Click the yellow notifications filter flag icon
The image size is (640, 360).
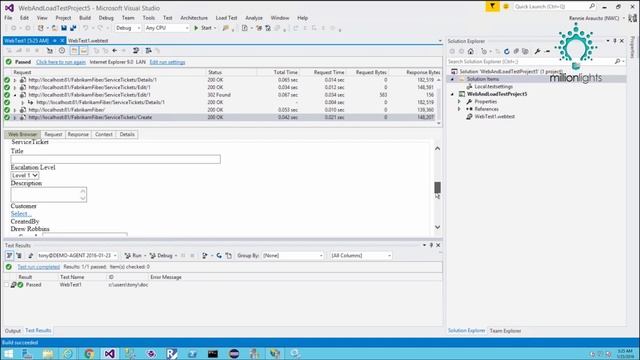[x=492, y=6]
